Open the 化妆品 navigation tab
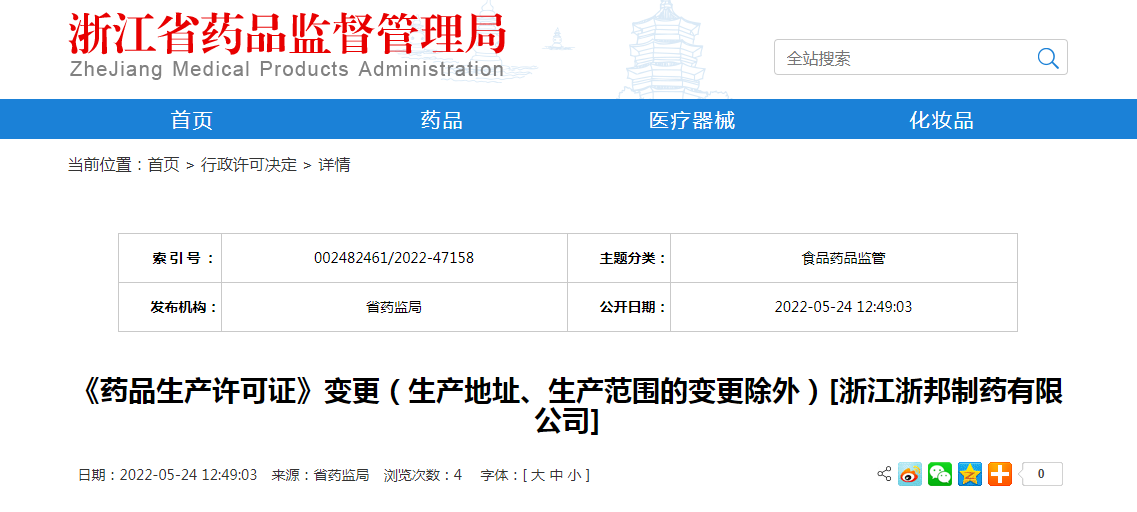This screenshot has width=1137, height=512. (x=941, y=120)
